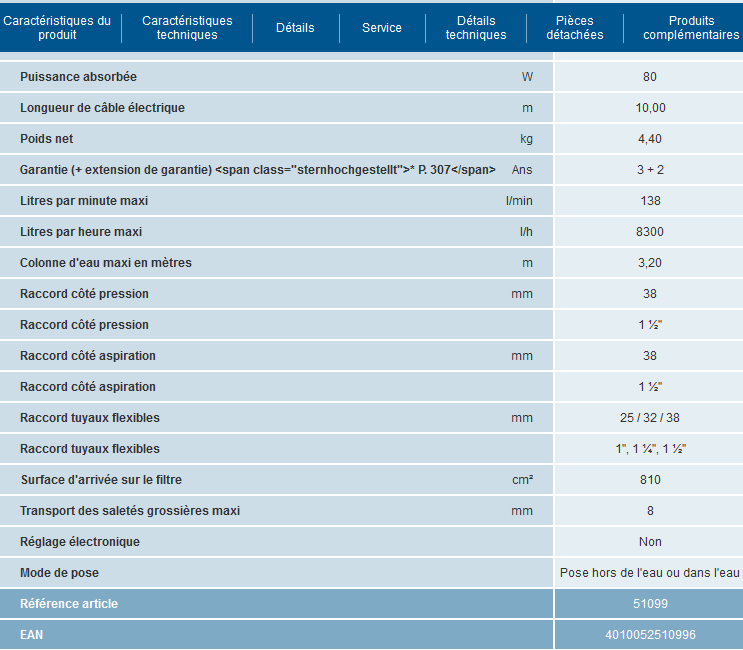This screenshot has width=743, height=650.
Task: Click the Ans unit in Garantie row
Action: pyautogui.click(x=522, y=170)
